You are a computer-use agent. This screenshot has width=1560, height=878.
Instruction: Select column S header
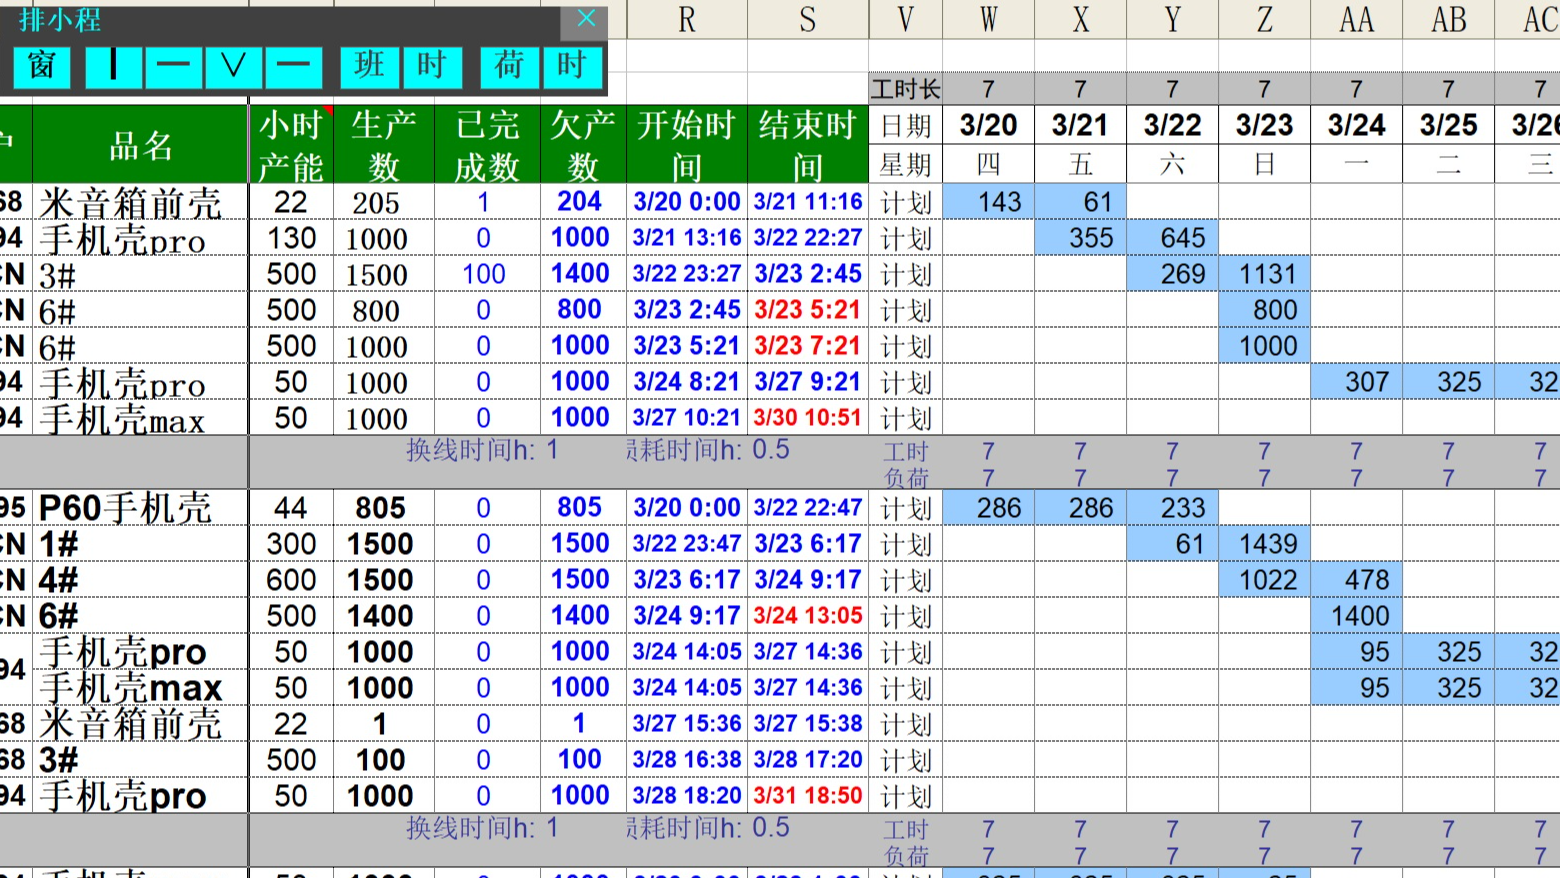click(x=808, y=19)
